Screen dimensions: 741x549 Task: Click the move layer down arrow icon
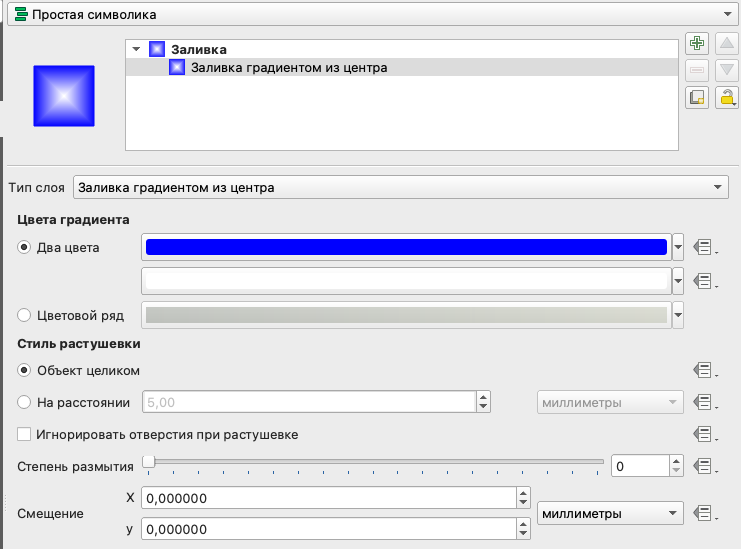727,70
